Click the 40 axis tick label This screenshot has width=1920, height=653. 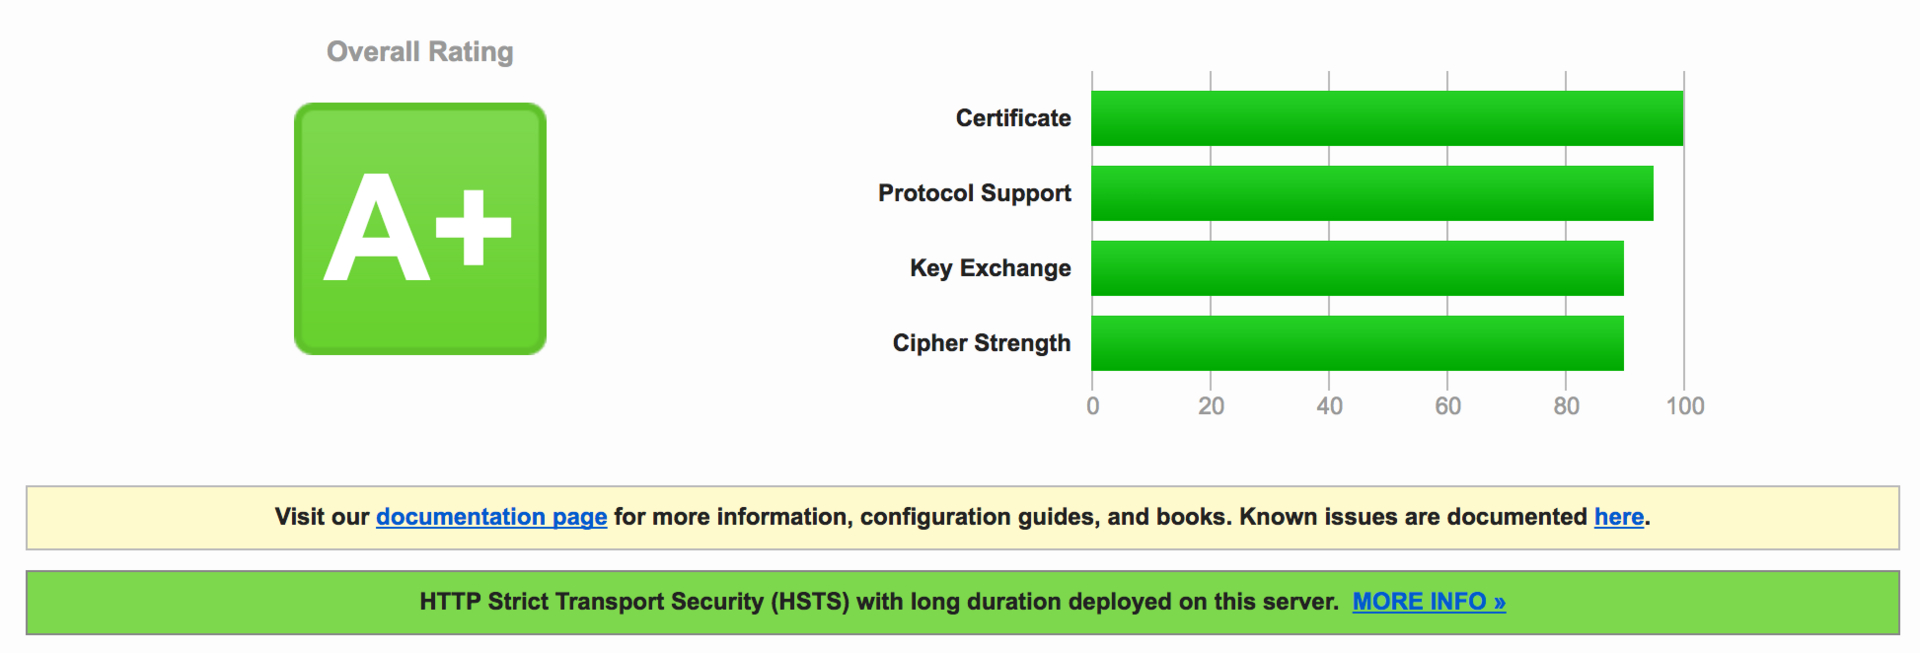click(x=1329, y=406)
